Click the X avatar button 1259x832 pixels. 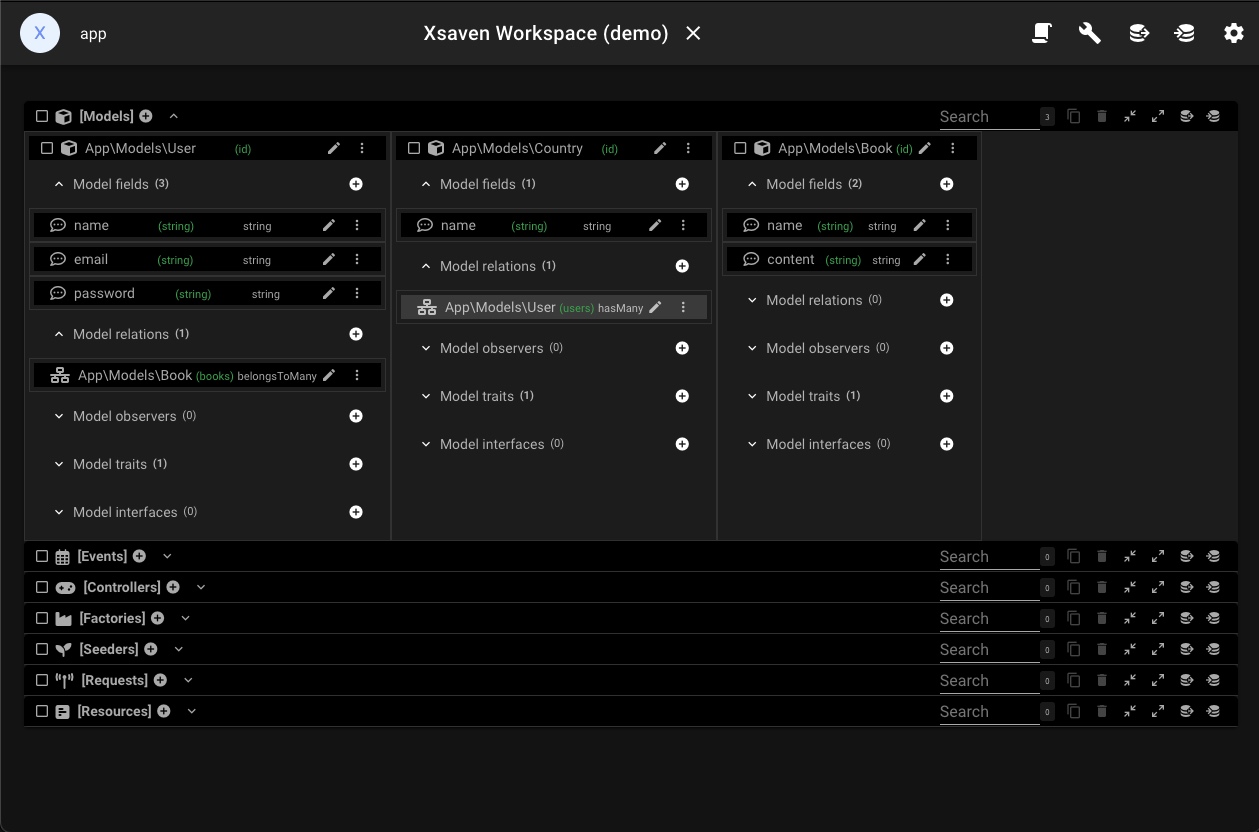[x=40, y=33]
